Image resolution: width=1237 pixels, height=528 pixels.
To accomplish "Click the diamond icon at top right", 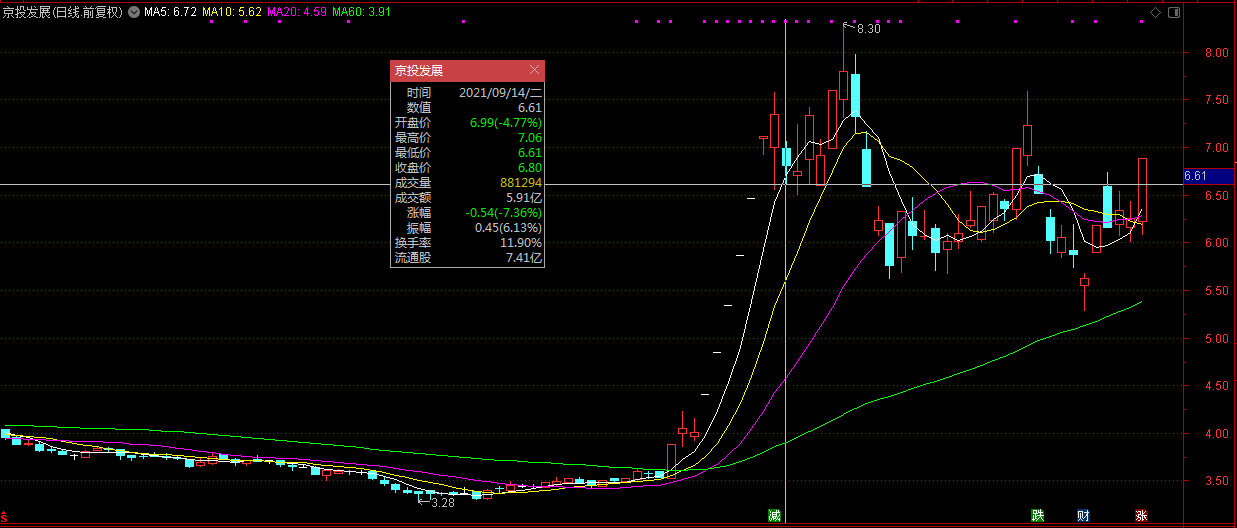I will 1156,12.
